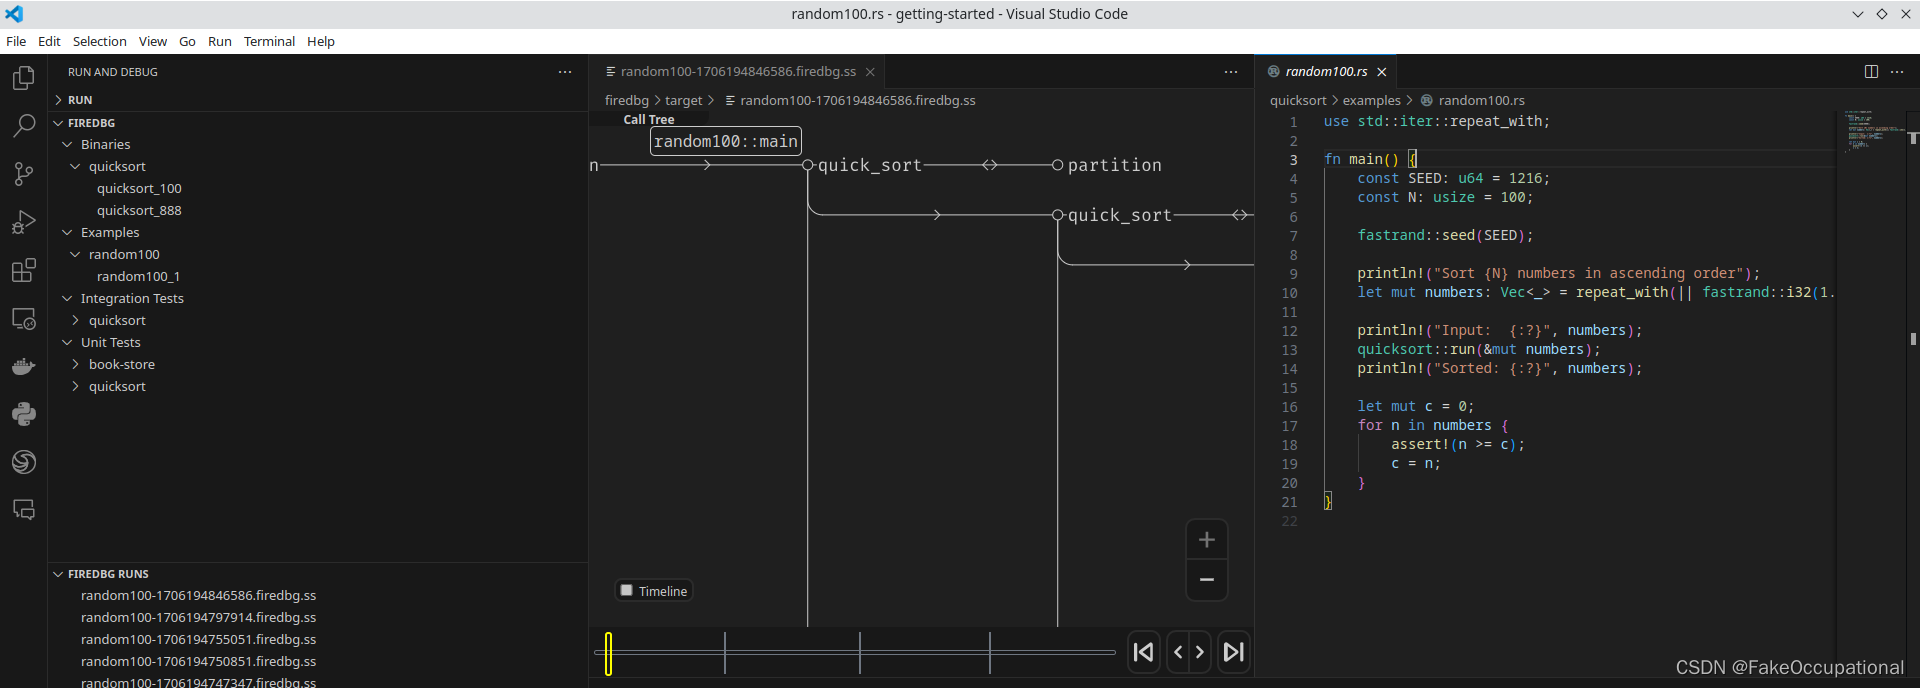Open the Extensions view icon
Viewport: 1920px width, 688px height.
pyautogui.click(x=24, y=270)
